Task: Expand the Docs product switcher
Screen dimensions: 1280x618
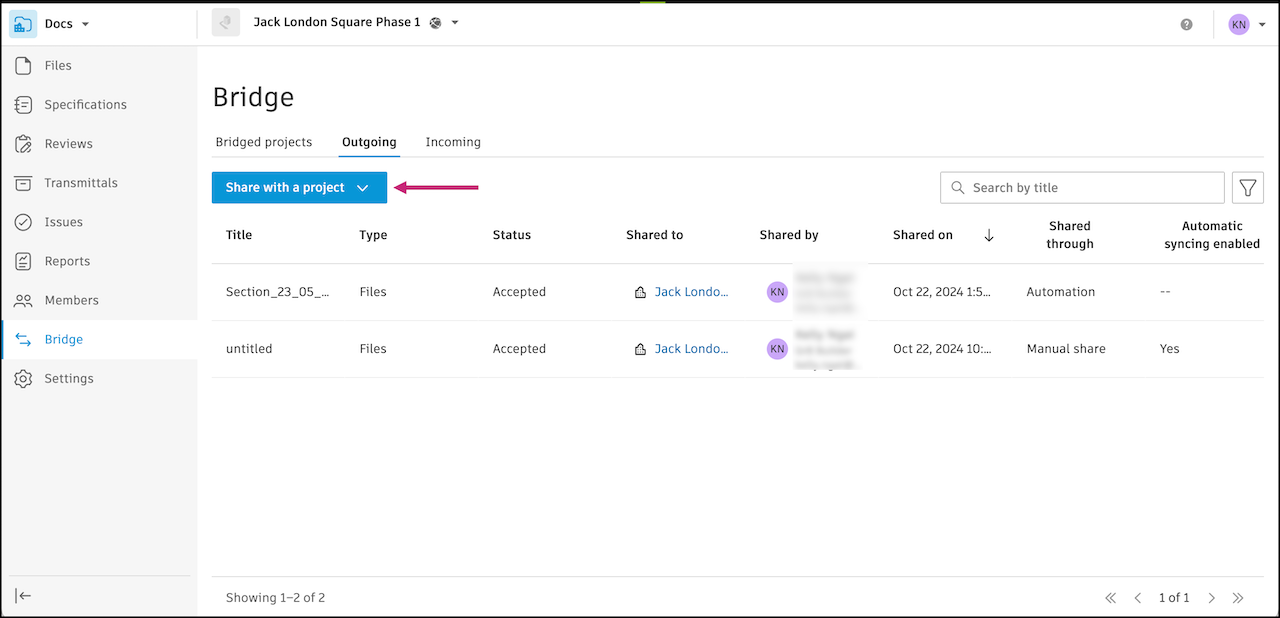Action: pos(66,24)
